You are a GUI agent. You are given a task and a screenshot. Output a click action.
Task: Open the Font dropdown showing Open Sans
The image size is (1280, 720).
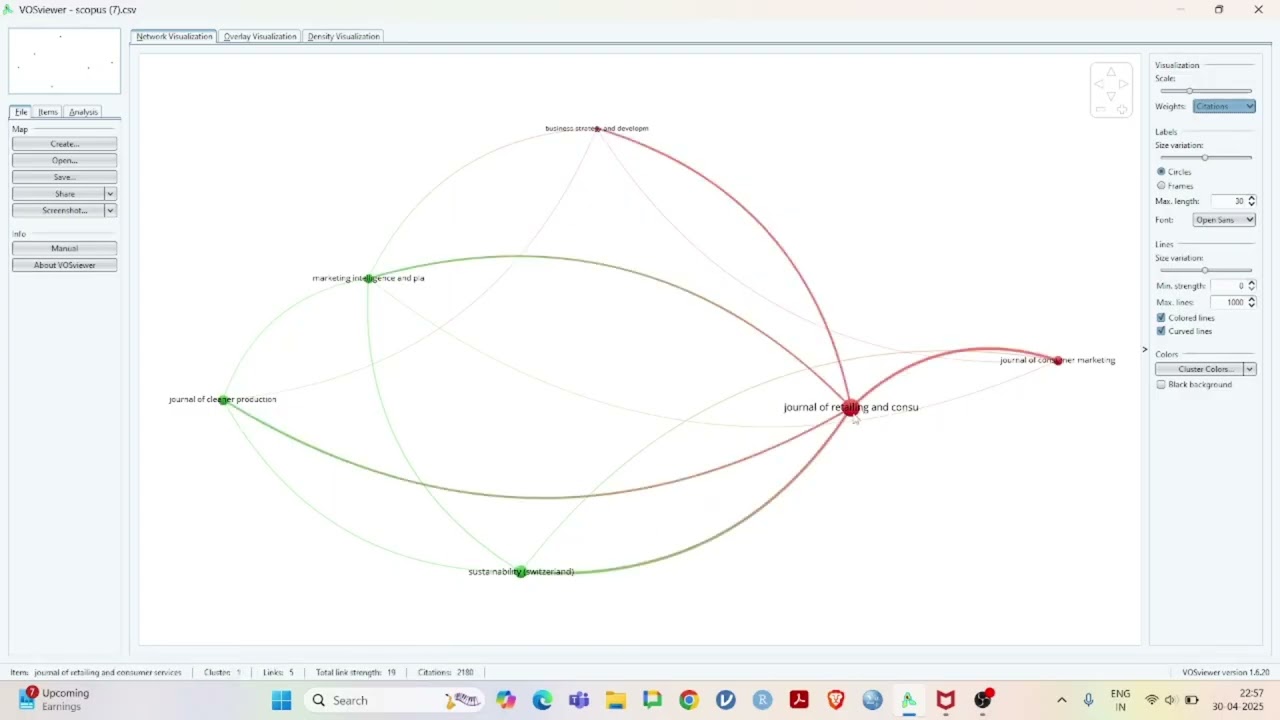tap(1224, 220)
